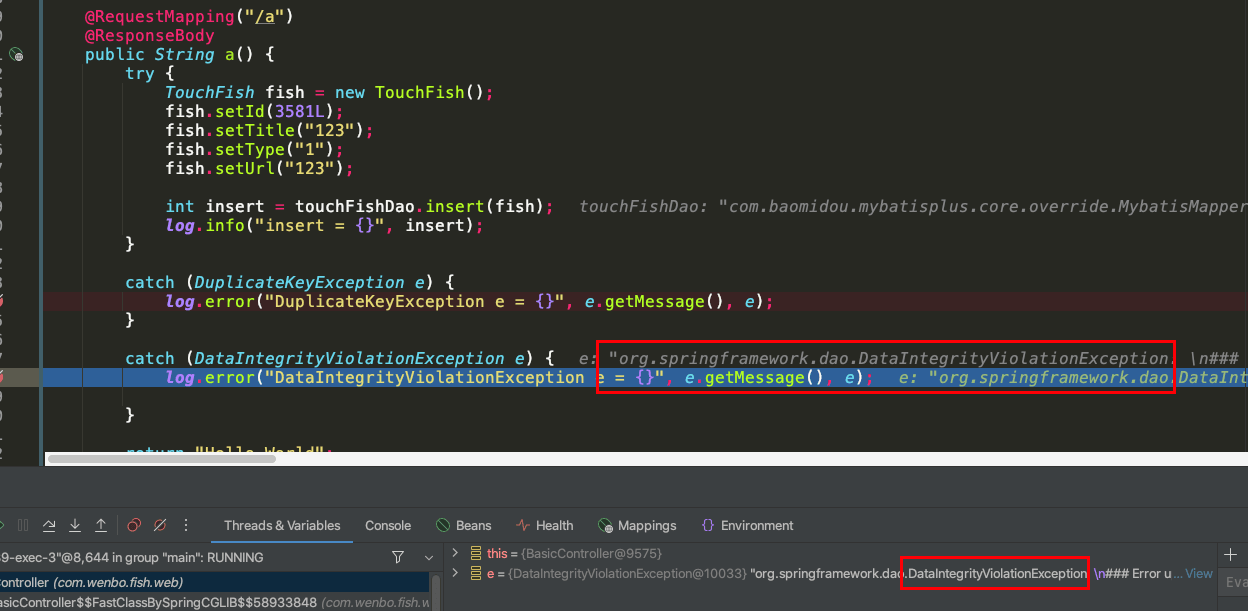This screenshot has height=611, width=1248.
Task: Click the Step Over debugger icon
Action: (48, 525)
